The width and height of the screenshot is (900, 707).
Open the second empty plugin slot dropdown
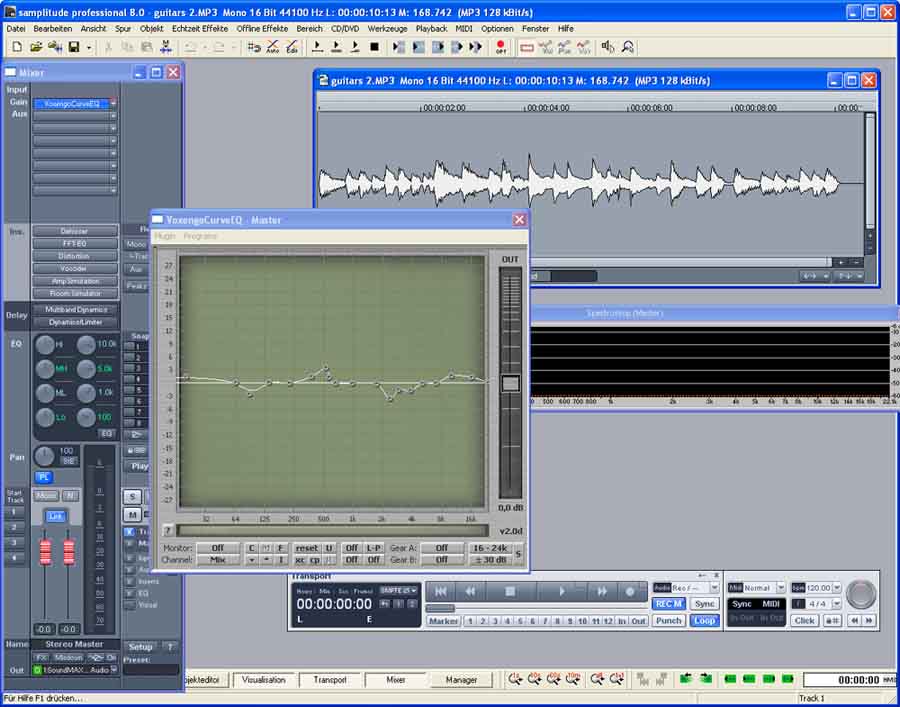[x=113, y=129]
